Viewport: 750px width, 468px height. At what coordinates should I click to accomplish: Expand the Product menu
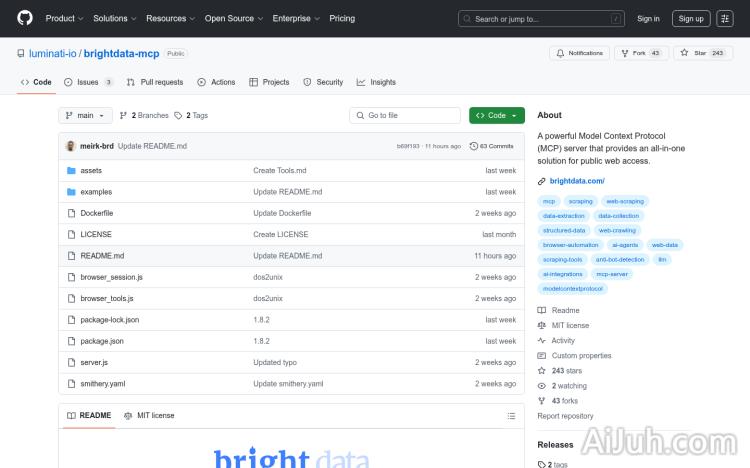coord(64,19)
